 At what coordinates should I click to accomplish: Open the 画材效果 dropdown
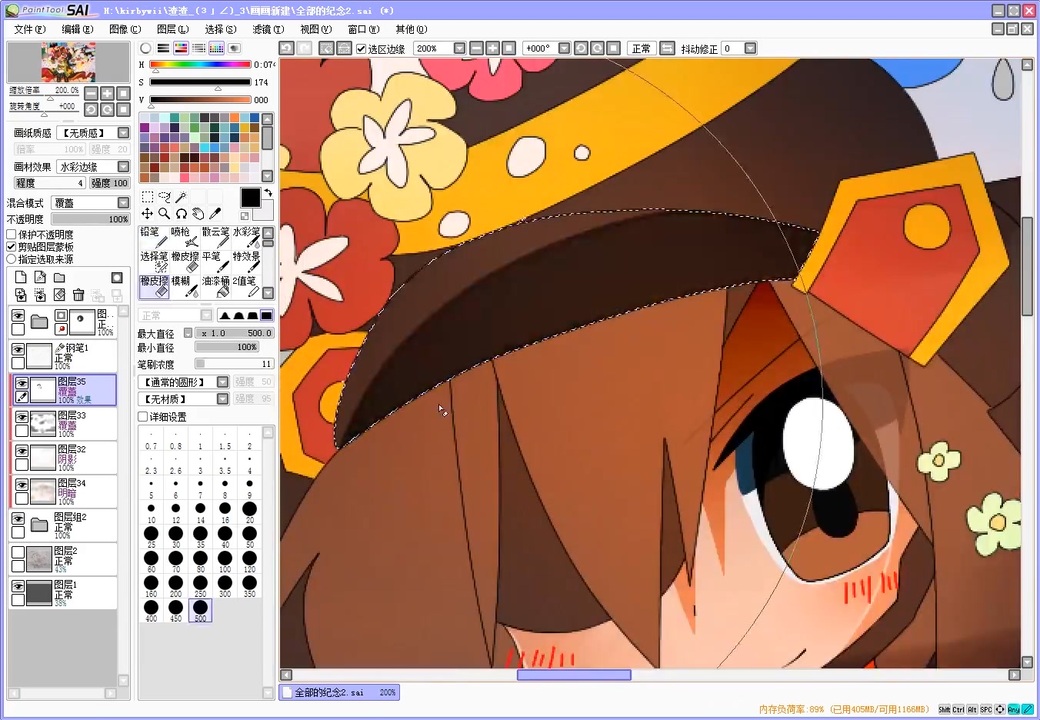(123, 166)
